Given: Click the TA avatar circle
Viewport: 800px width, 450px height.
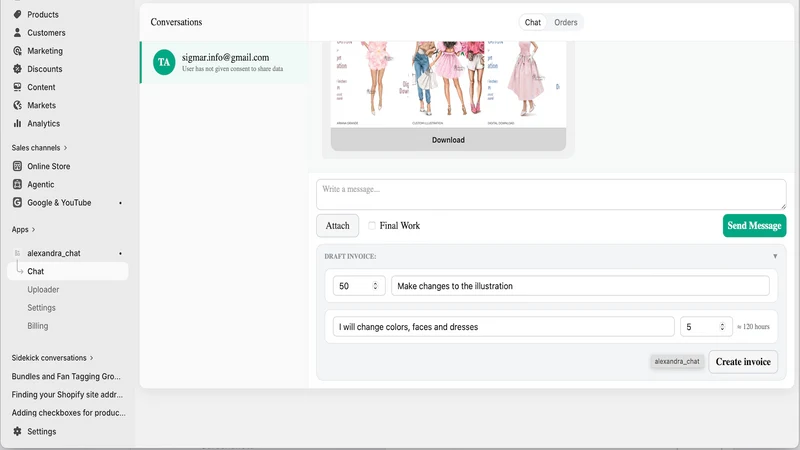Looking at the screenshot, I should 164,62.
